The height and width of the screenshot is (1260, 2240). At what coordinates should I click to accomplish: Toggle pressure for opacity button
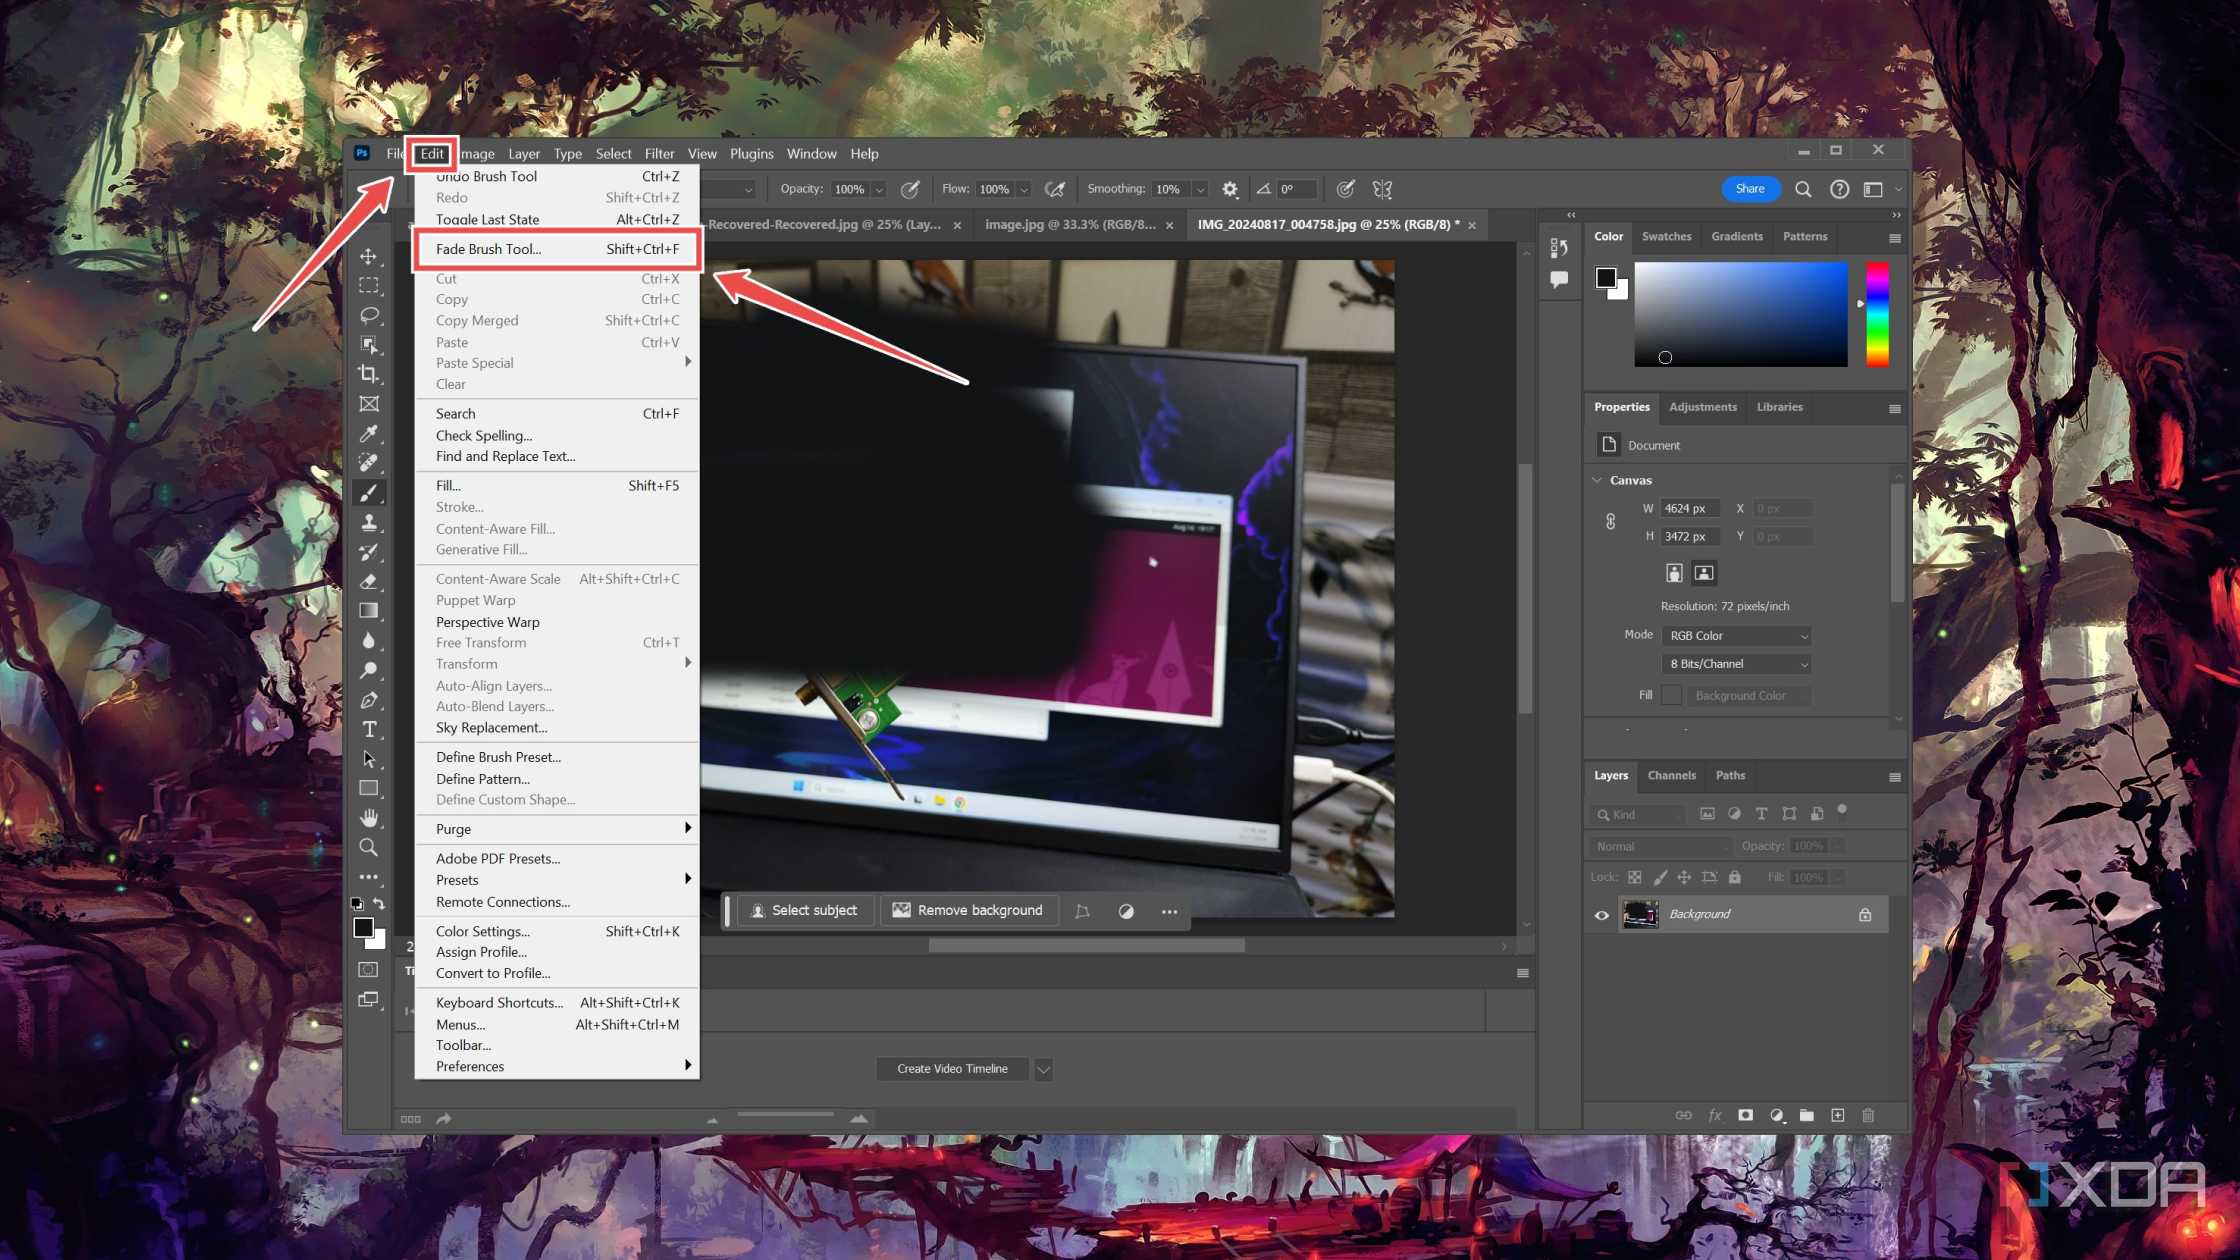[x=910, y=189]
